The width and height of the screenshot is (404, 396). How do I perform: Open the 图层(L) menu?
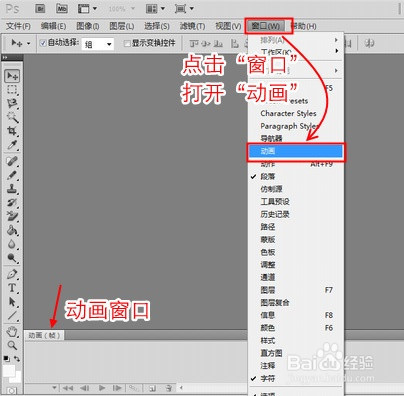pos(122,26)
